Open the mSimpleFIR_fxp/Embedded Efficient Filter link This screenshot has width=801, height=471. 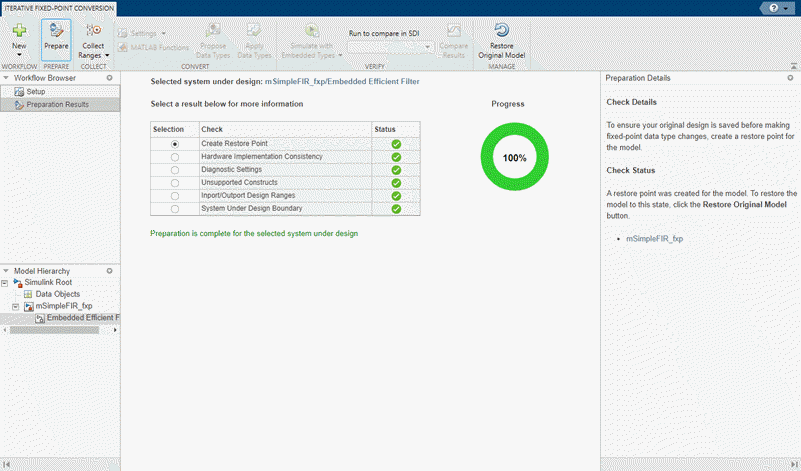342,81
